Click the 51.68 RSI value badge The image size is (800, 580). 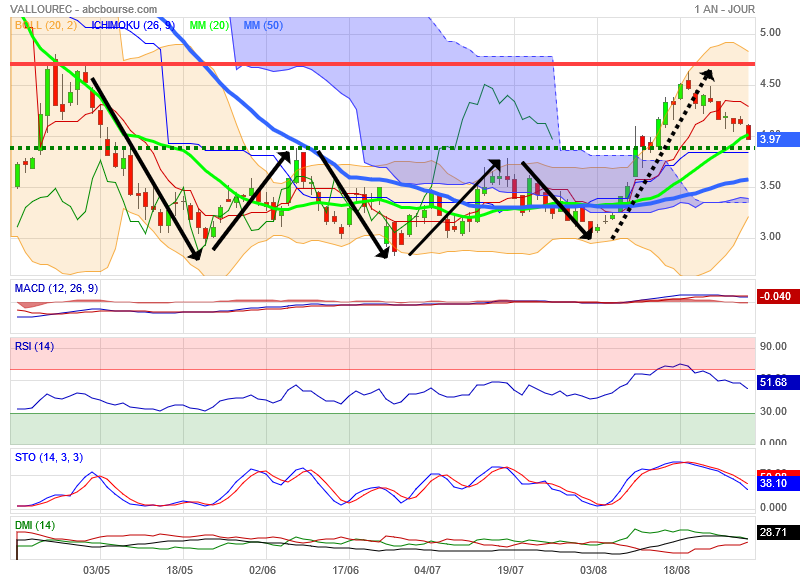[778, 382]
